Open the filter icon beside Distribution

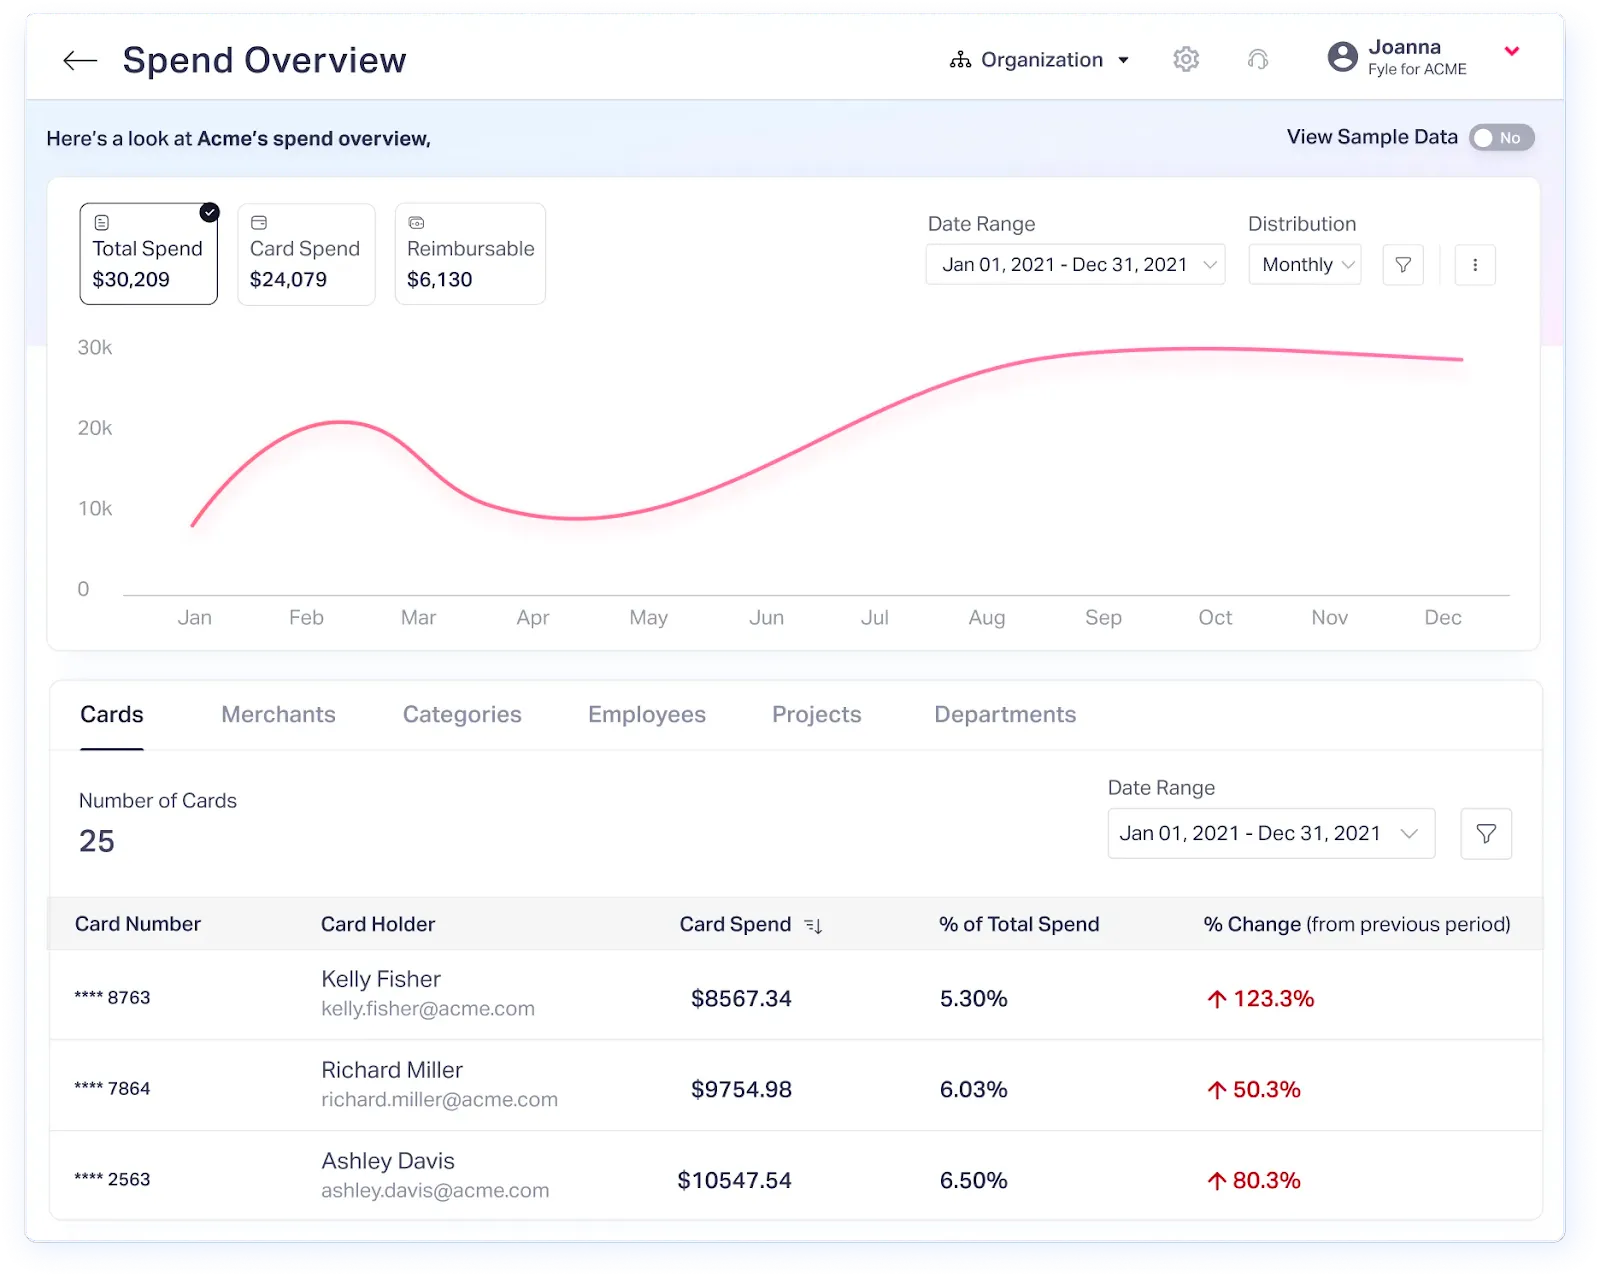pos(1403,264)
